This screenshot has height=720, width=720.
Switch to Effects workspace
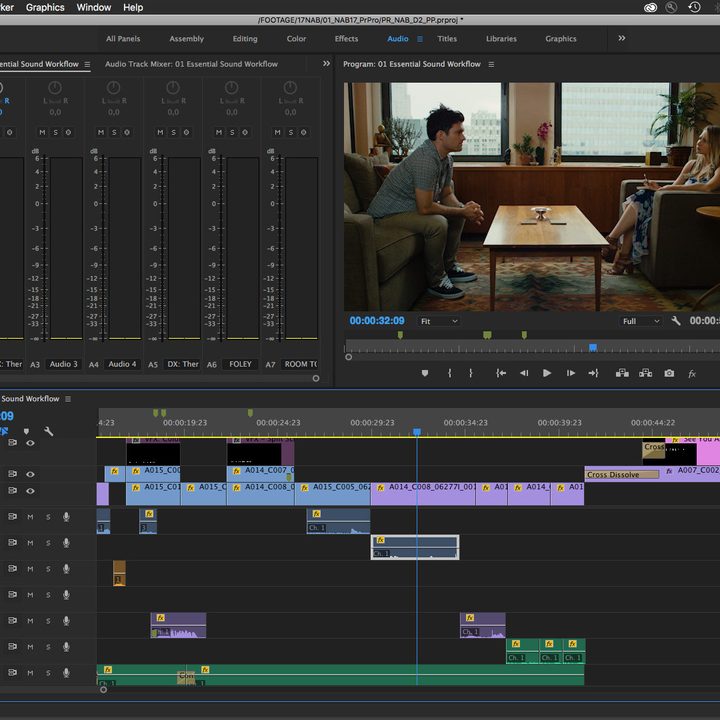coord(346,39)
